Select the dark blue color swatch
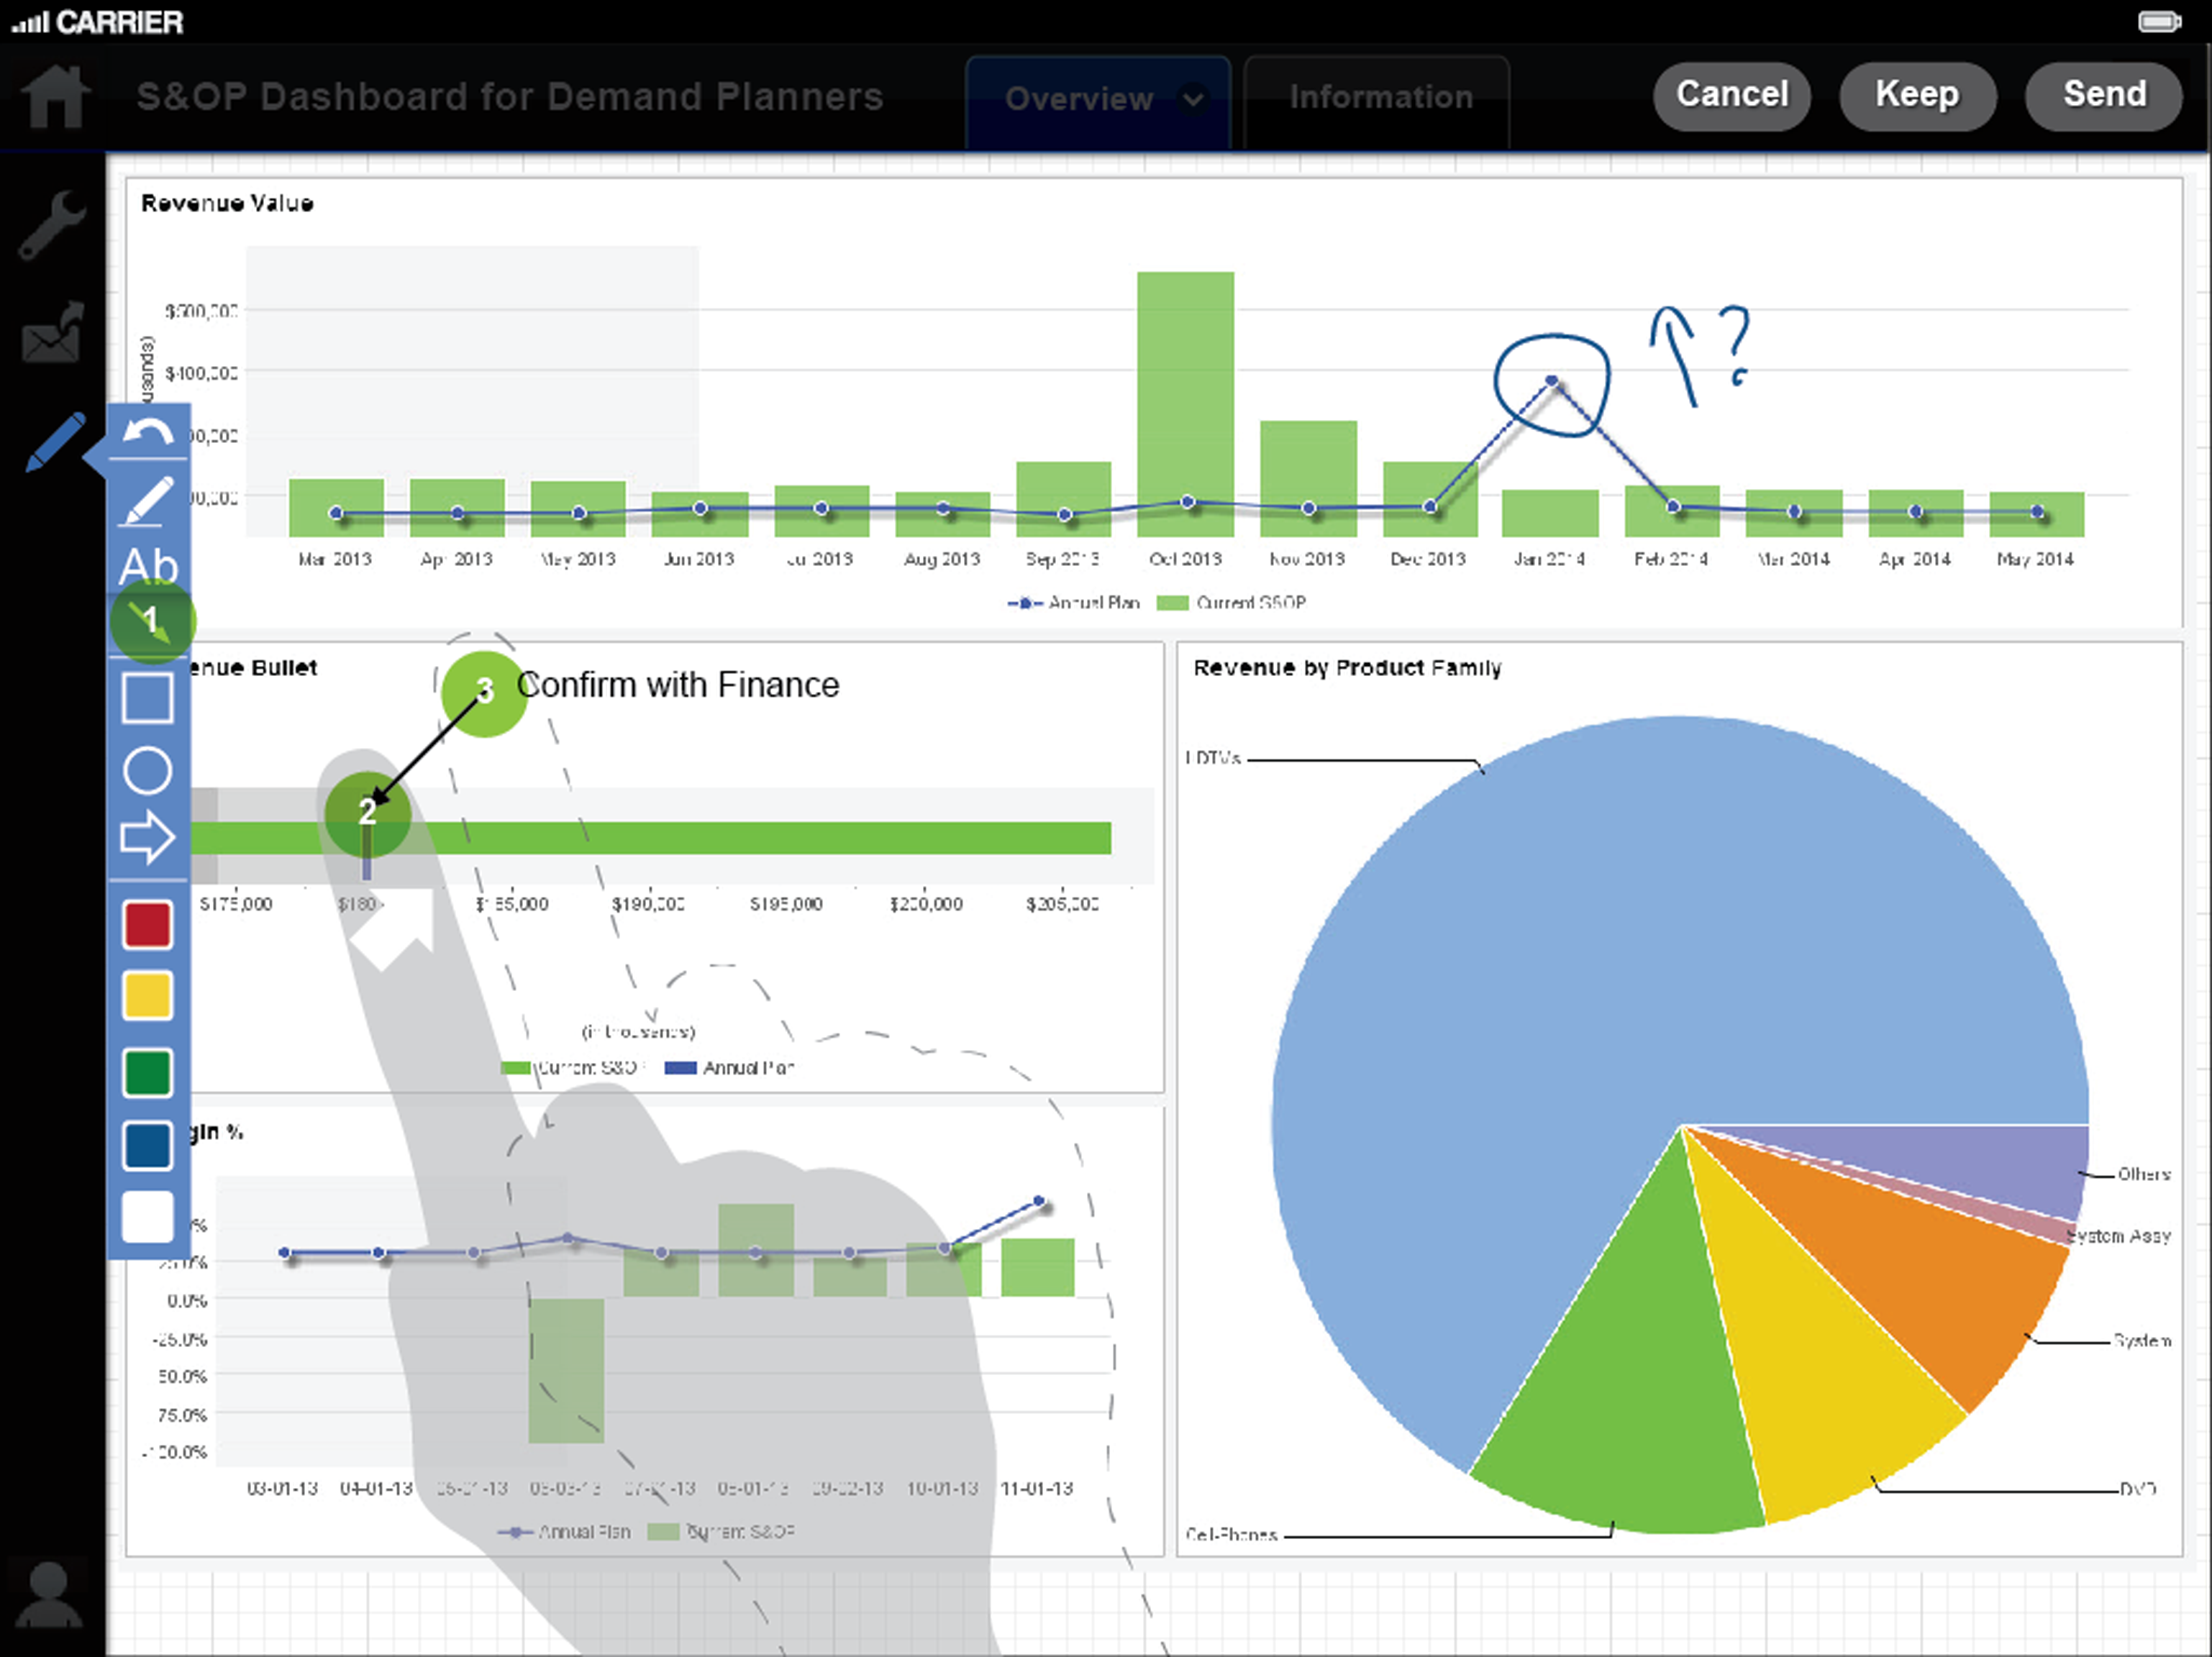This screenshot has width=2212, height=1657. [148, 1145]
